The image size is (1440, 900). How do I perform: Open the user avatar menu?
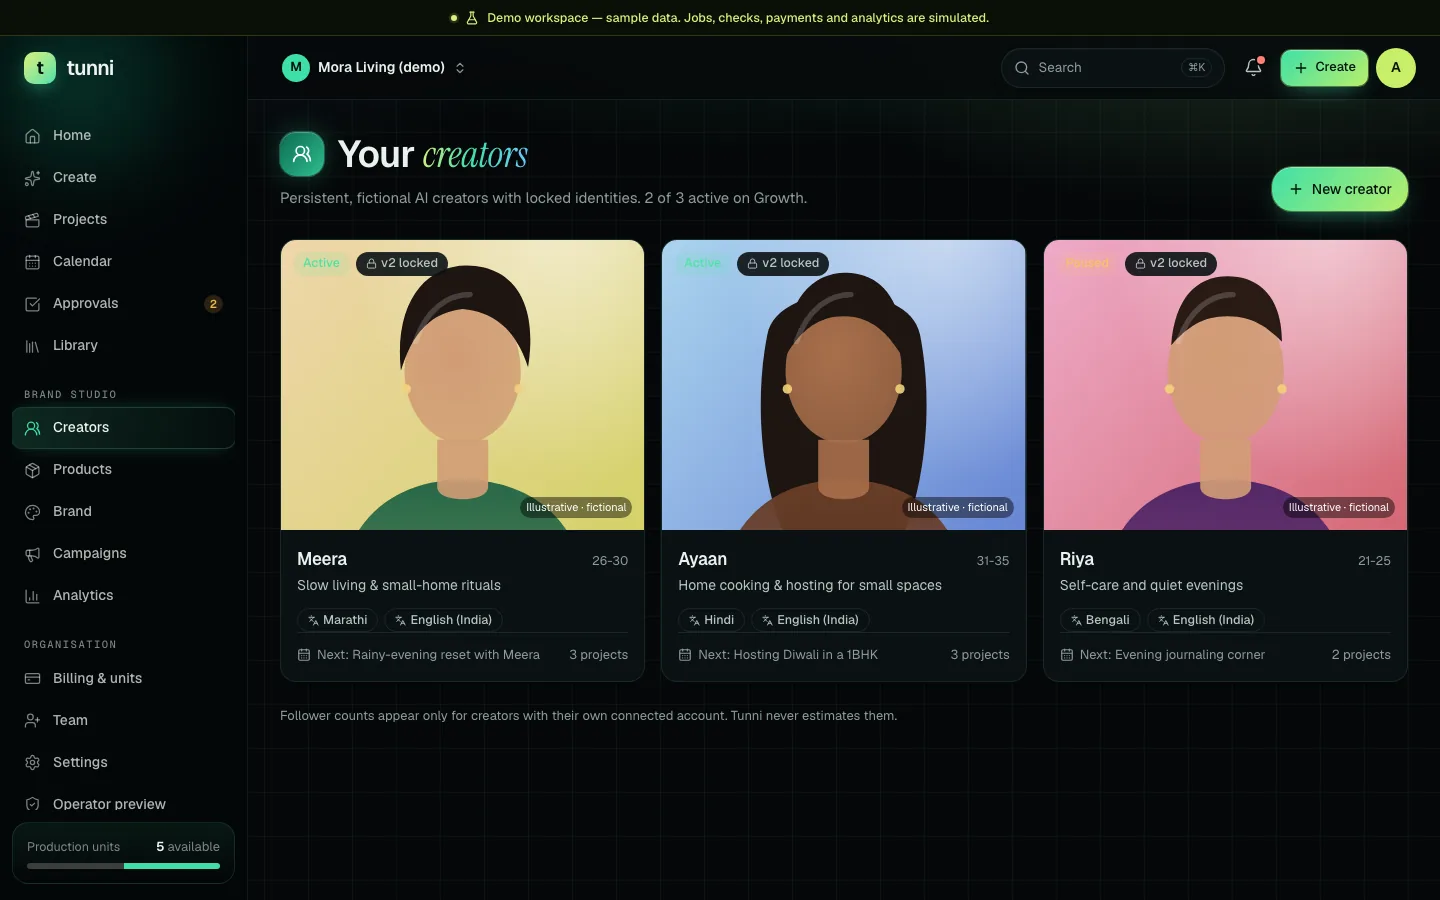[1396, 68]
